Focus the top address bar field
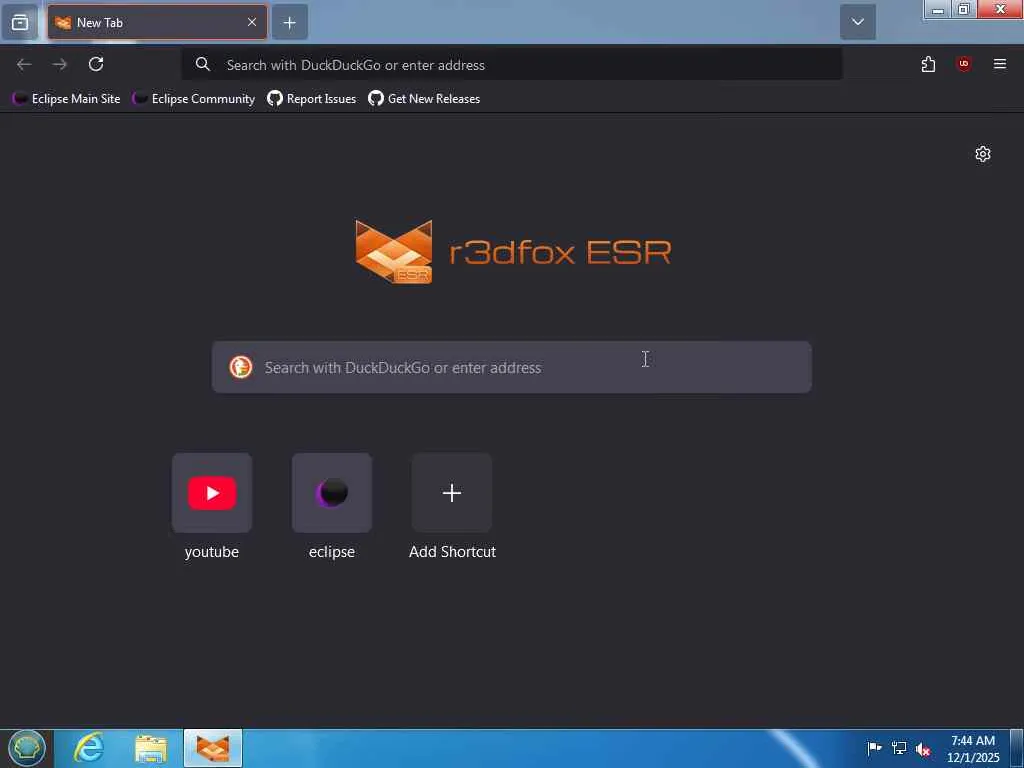The height and width of the screenshot is (768, 1024). click(x=511, y=64)
